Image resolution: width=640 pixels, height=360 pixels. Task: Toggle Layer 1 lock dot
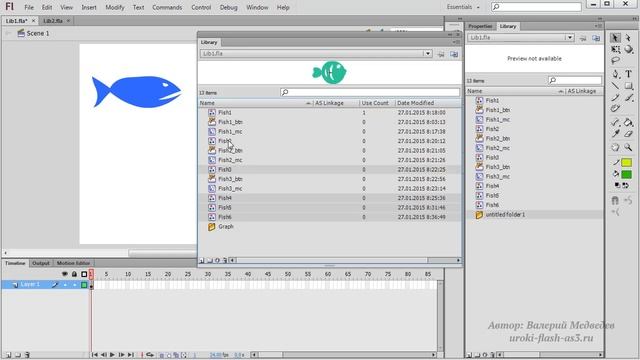pyautogui.click(x=74, y=285)
